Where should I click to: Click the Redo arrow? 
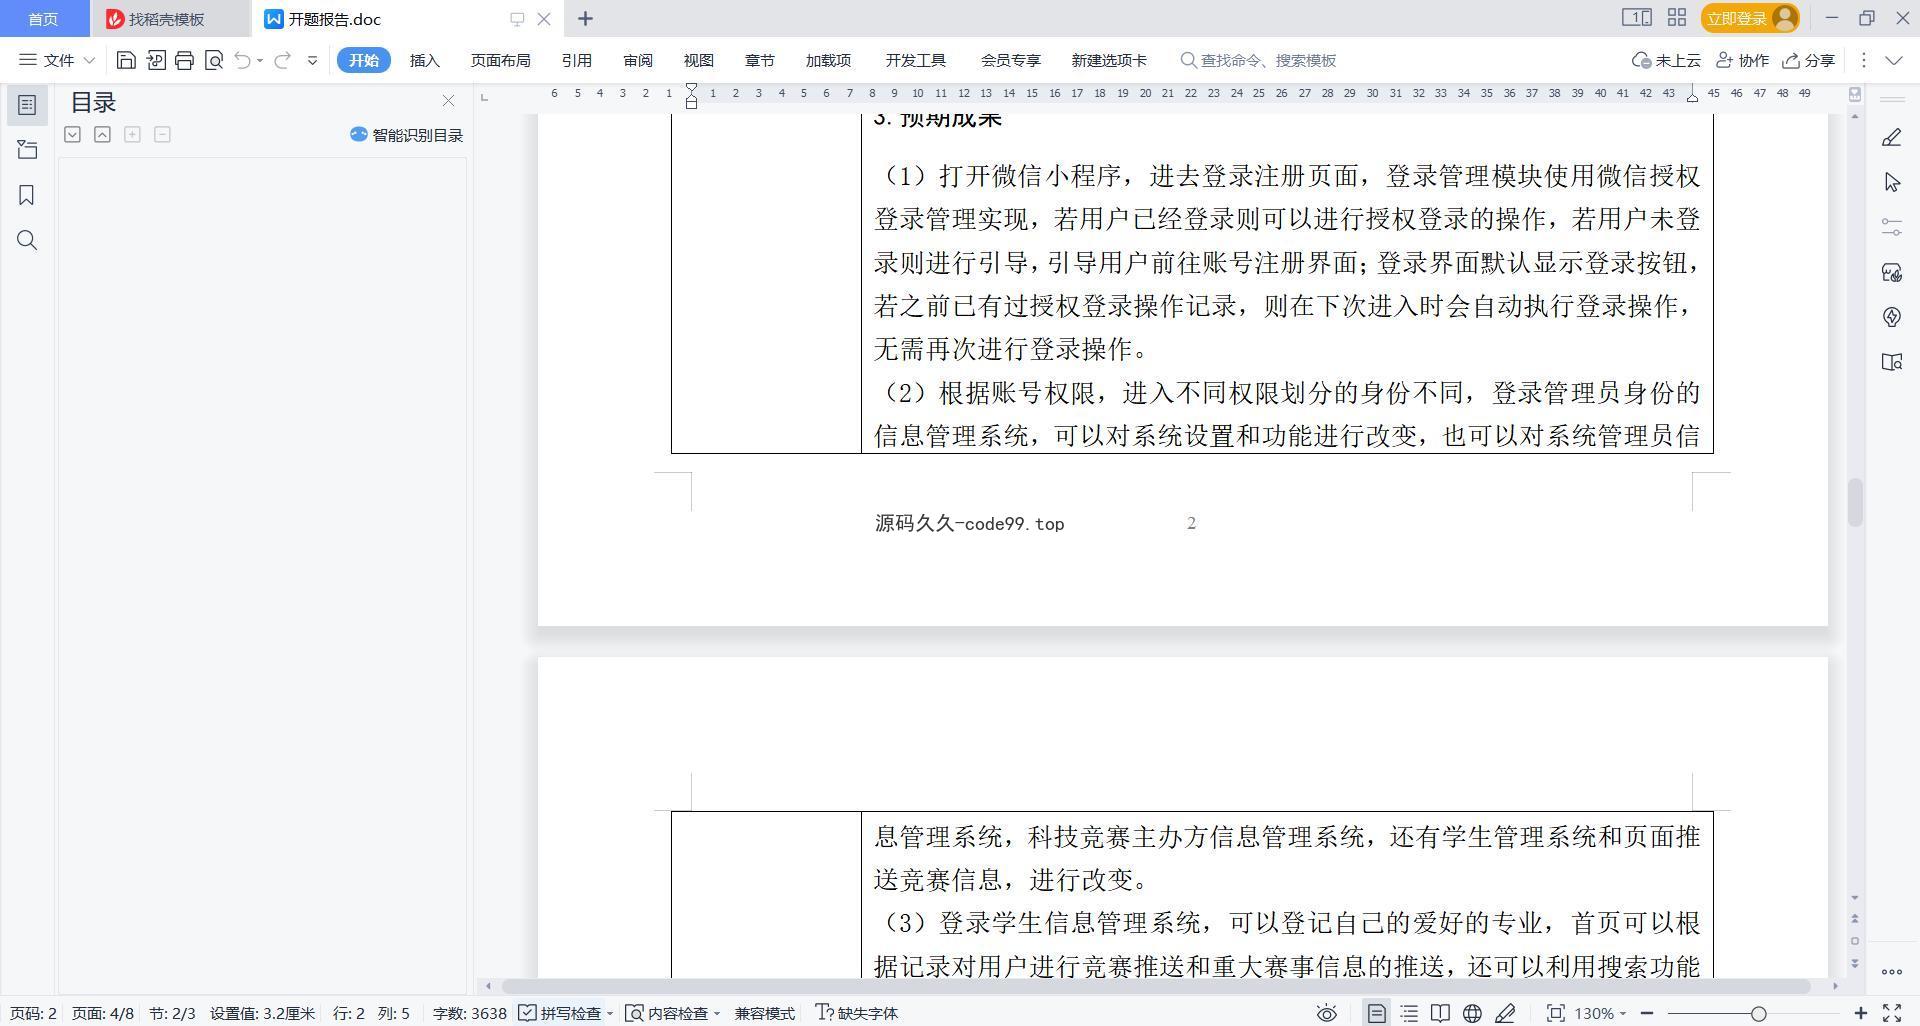tap(282, 60)
